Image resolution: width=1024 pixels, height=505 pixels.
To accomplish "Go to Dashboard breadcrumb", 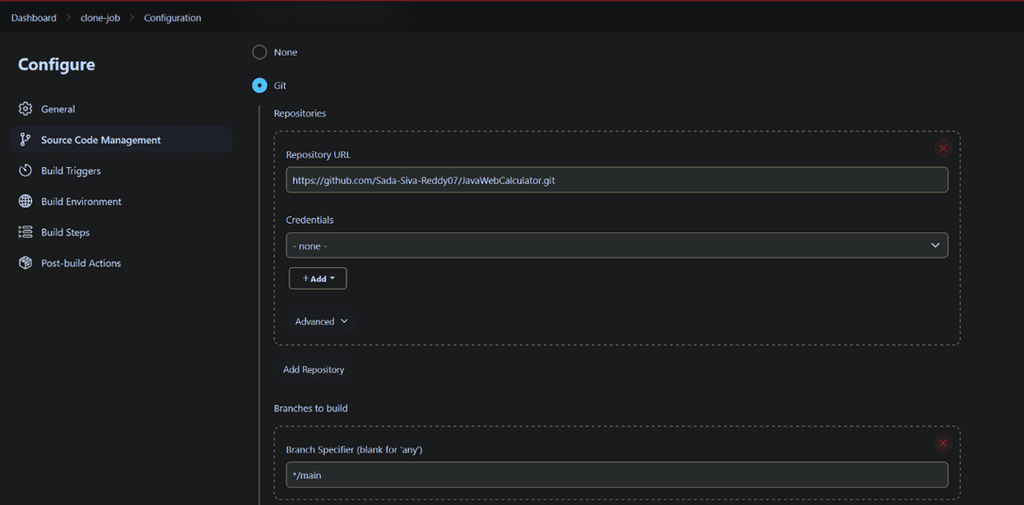I will point(33,18).
